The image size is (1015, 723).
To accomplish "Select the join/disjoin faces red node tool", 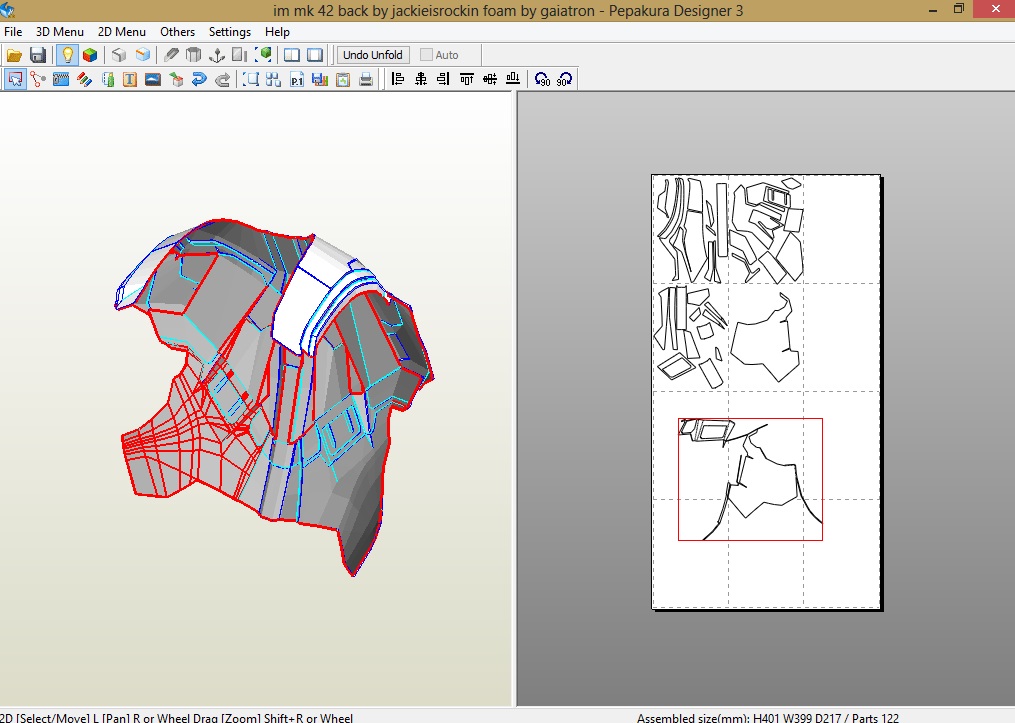I will point(38,80).
